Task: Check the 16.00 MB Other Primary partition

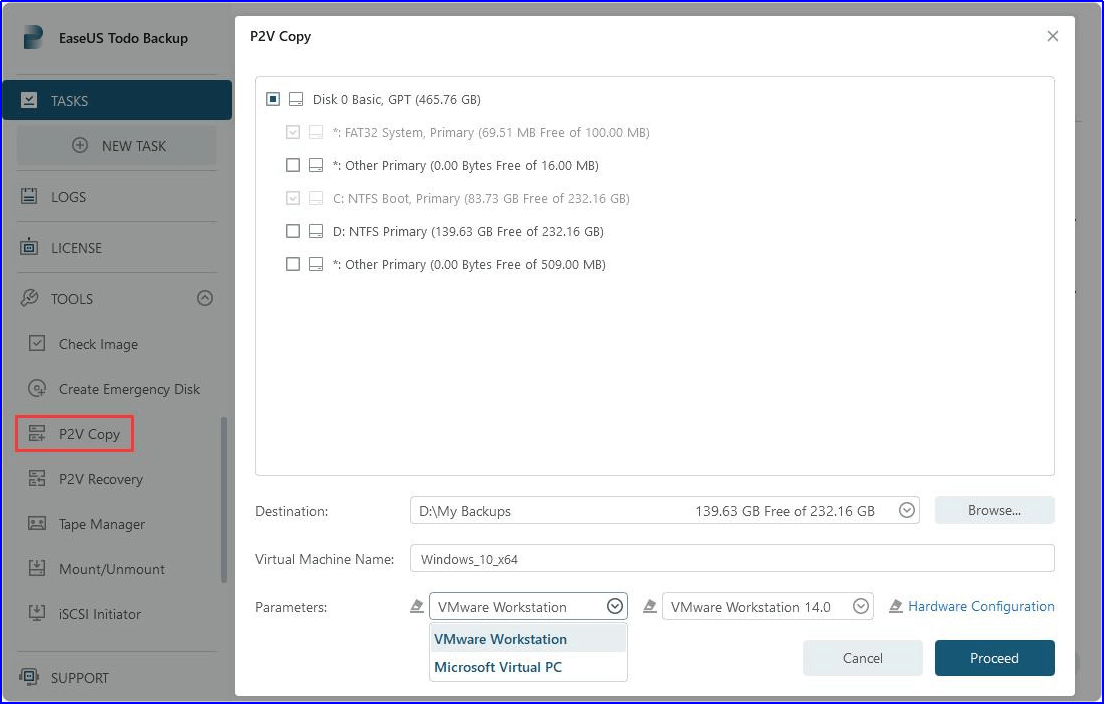Action: point(292,165)
